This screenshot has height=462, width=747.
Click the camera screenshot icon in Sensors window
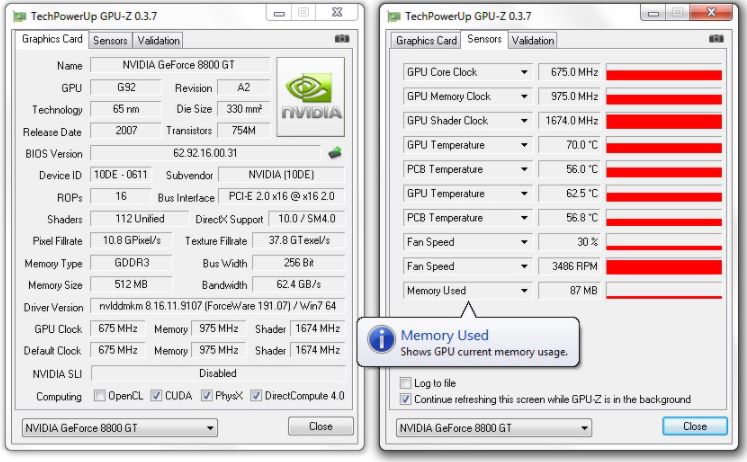pyautogui.click(x=716, y=39)
